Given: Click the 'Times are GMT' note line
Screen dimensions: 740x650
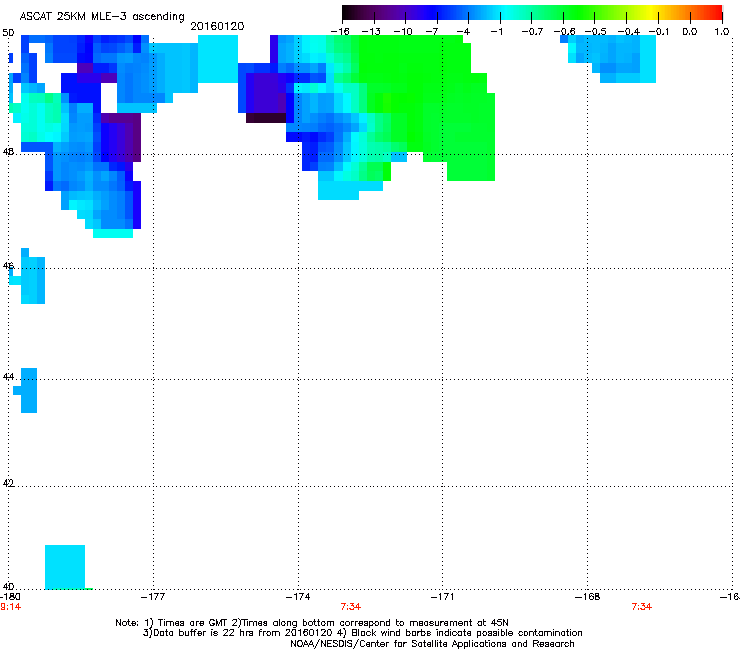Looking at the screenshot, I should pyautogui.click(x=312, y=623).
